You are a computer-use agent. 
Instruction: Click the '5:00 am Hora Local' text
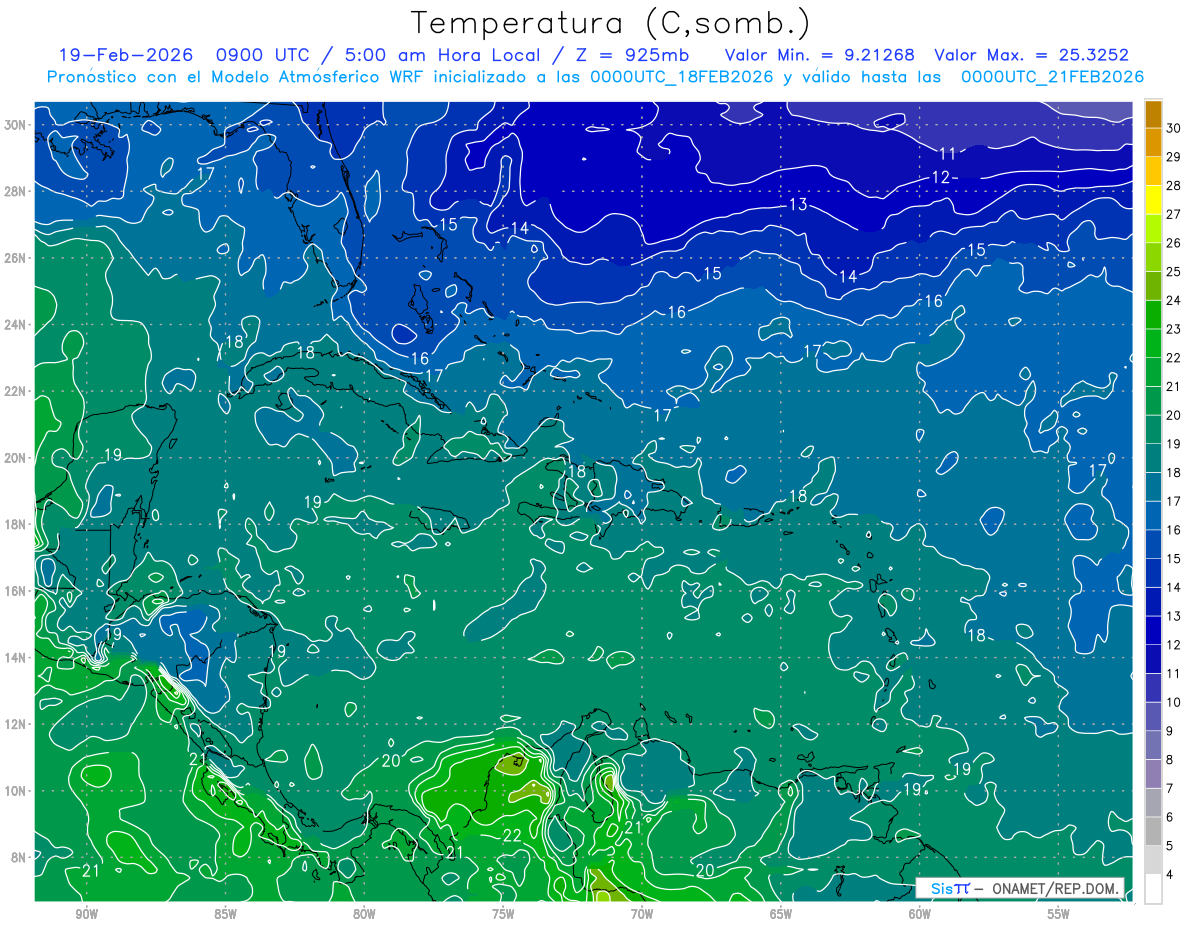pyautogui.click(x=444, y=55)
